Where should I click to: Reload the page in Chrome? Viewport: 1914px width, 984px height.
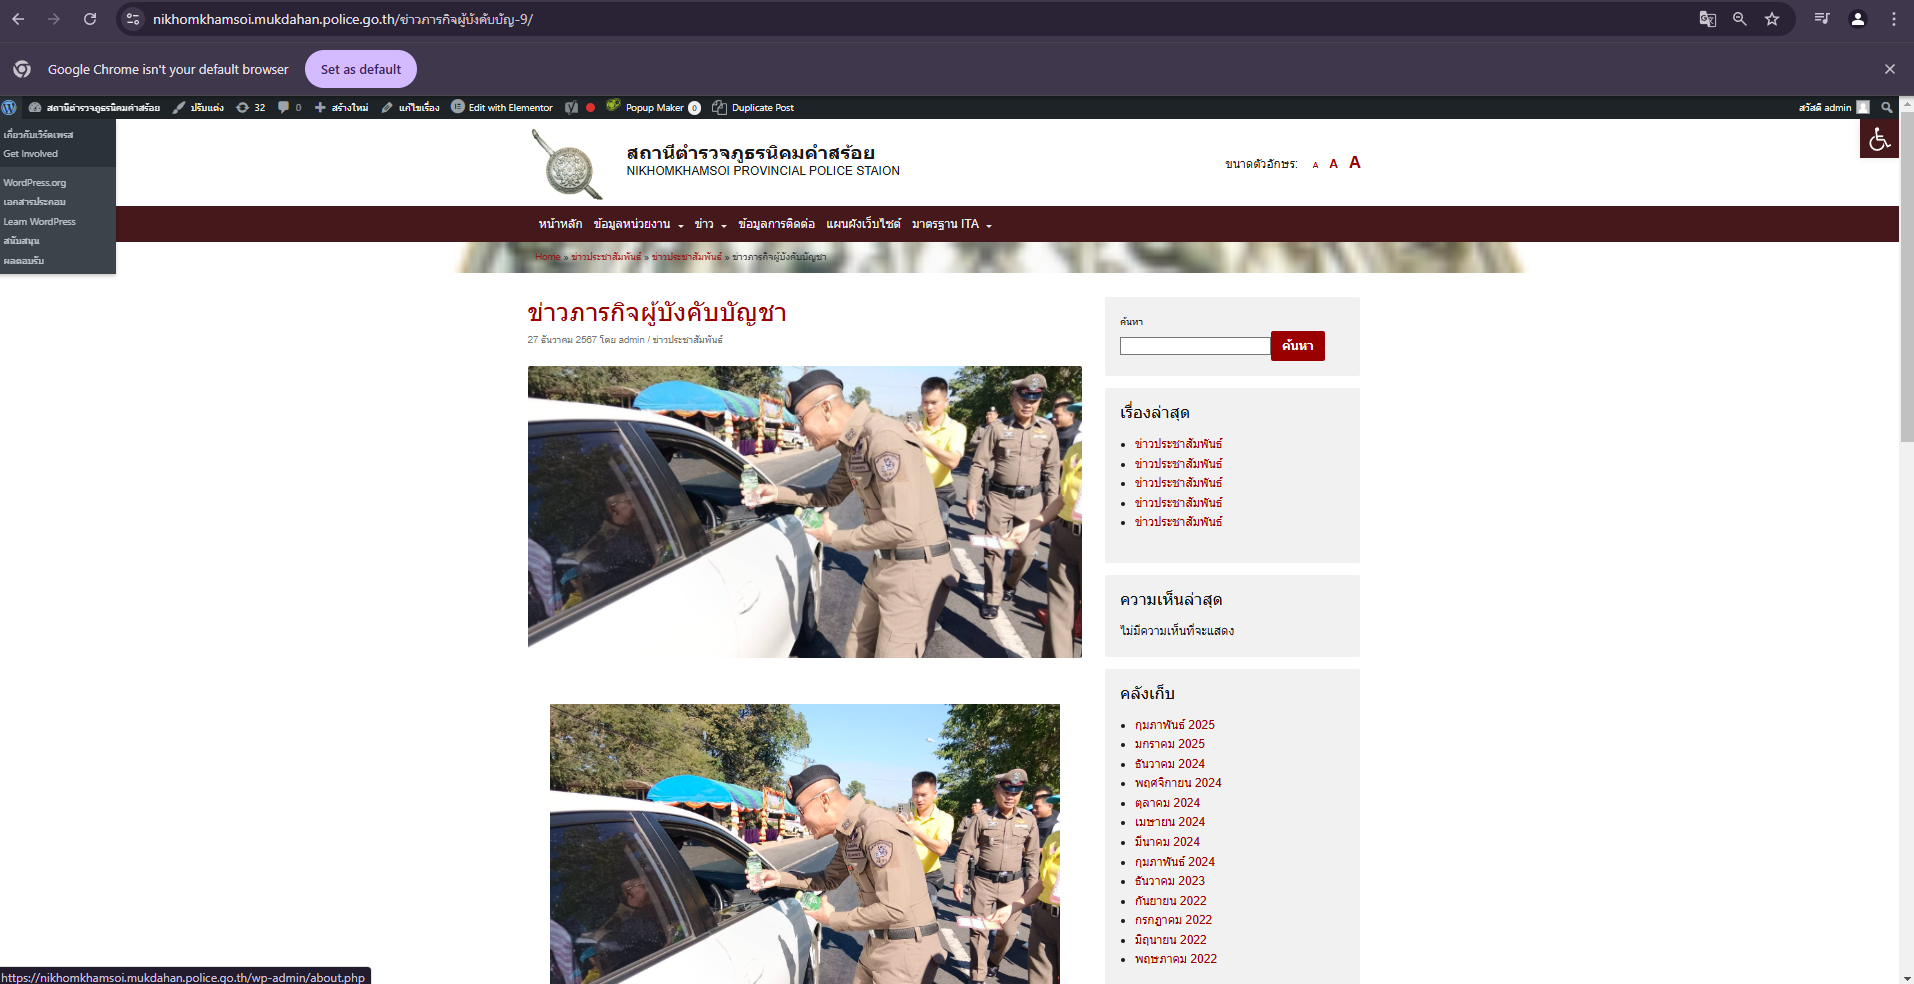[x=90, y=19]
